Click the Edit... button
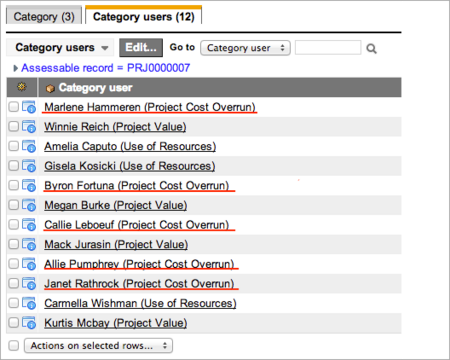The width and height of the screenshot is (450, 360). point(141,48)
